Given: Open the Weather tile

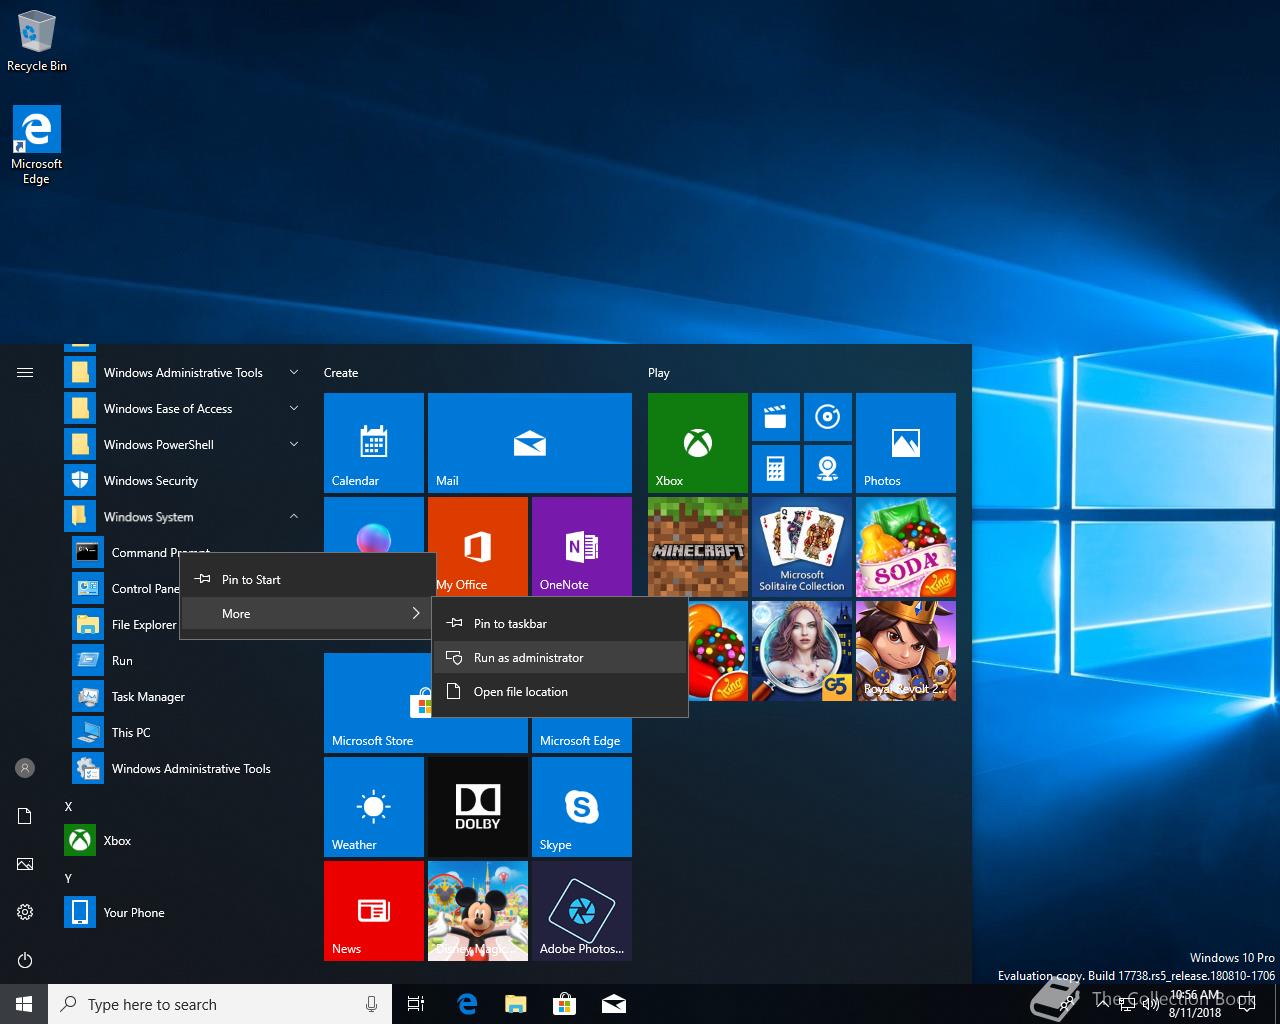Looking at the screenshot, I should point(374,807).
